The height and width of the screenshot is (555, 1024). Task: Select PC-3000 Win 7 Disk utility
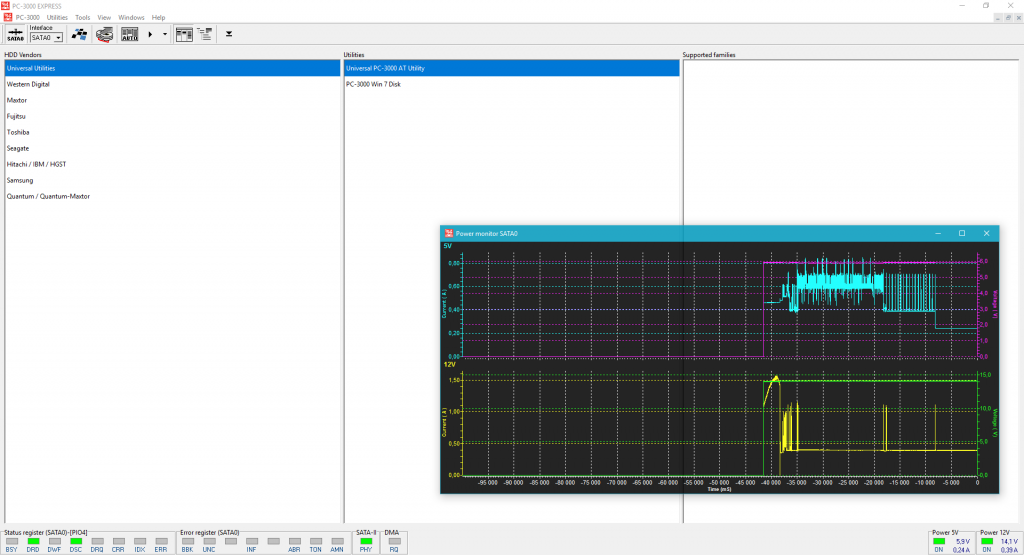click(373, 84)
